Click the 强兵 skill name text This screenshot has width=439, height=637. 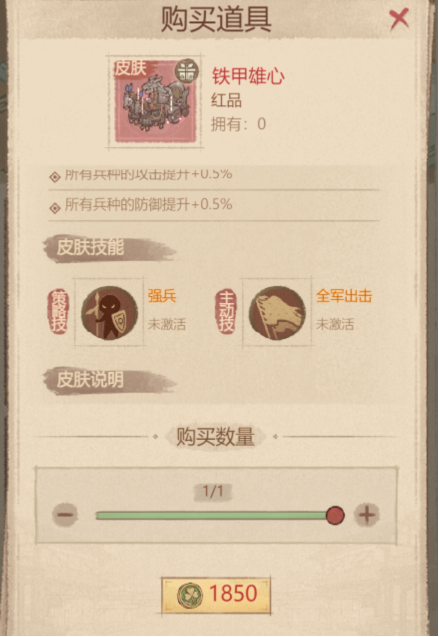[x=162, y=296]
